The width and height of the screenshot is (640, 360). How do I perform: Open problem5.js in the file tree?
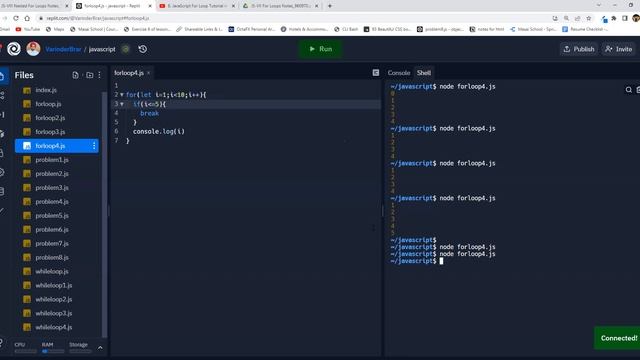[x=57, y=216]
